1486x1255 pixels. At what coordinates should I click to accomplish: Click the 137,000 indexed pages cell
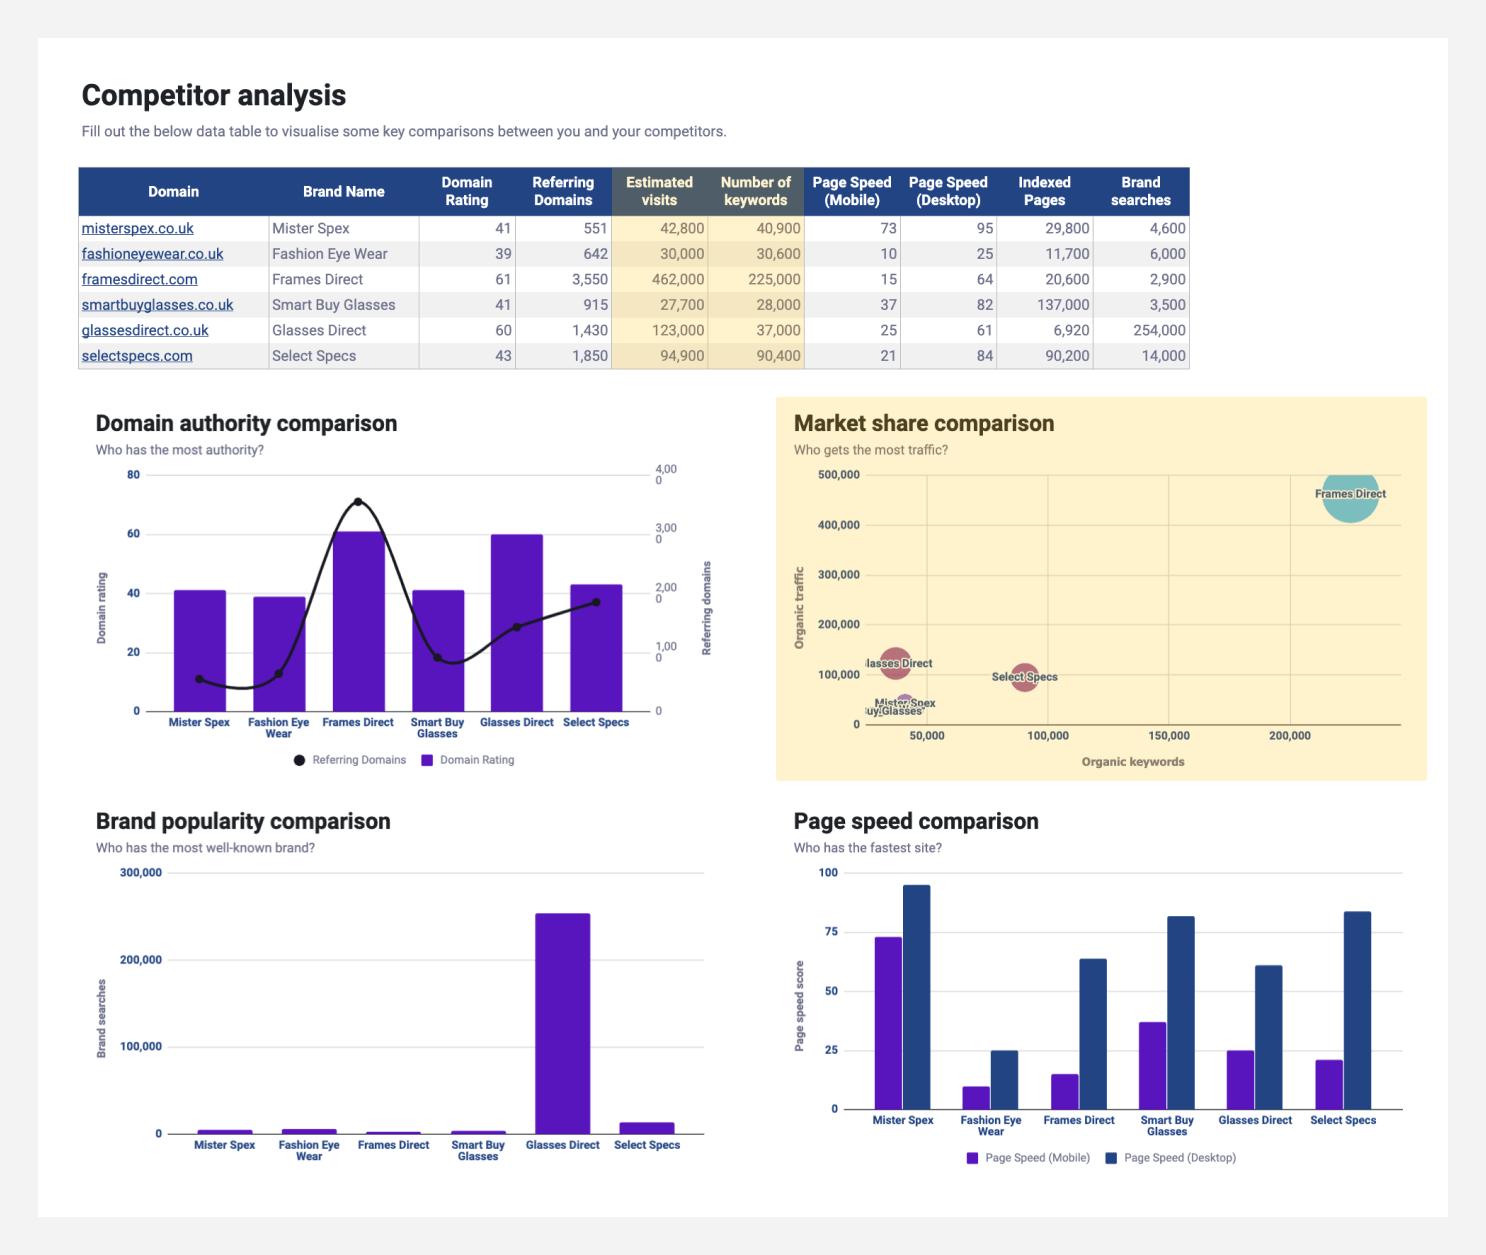[x=1045, y=305]
